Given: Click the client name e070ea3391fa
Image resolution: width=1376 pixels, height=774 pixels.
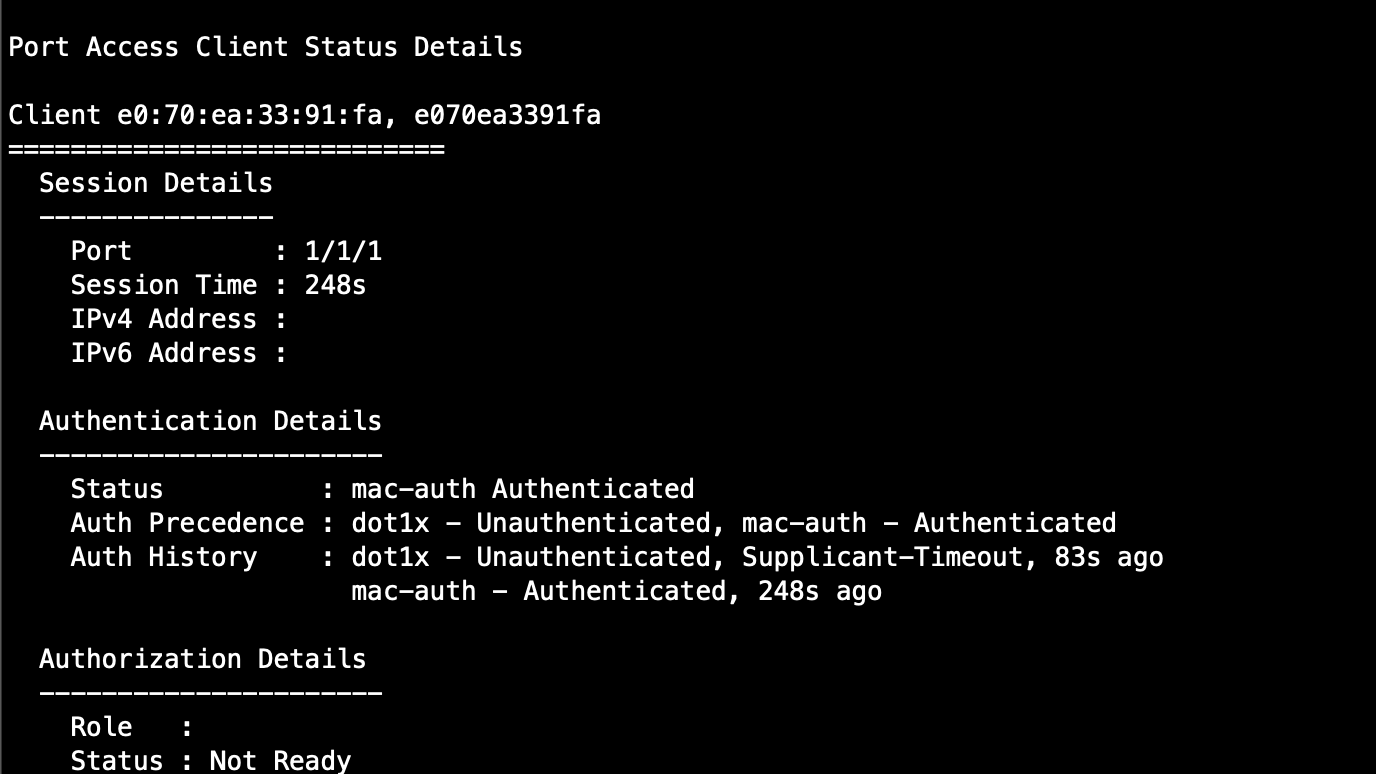Looking at the screenshot, I should pos(507,115).
